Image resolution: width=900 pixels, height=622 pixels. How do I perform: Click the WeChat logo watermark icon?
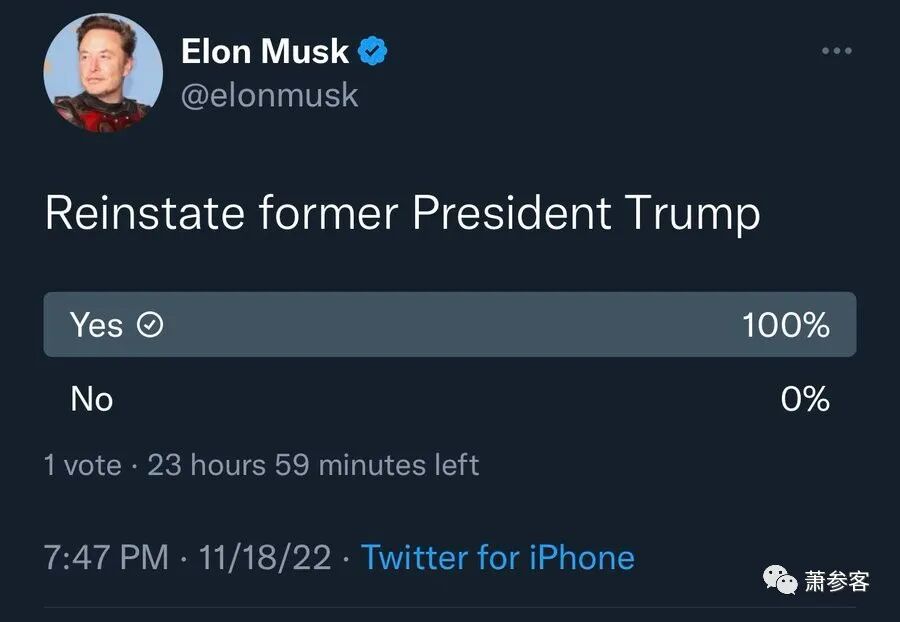tap(782, 580)
